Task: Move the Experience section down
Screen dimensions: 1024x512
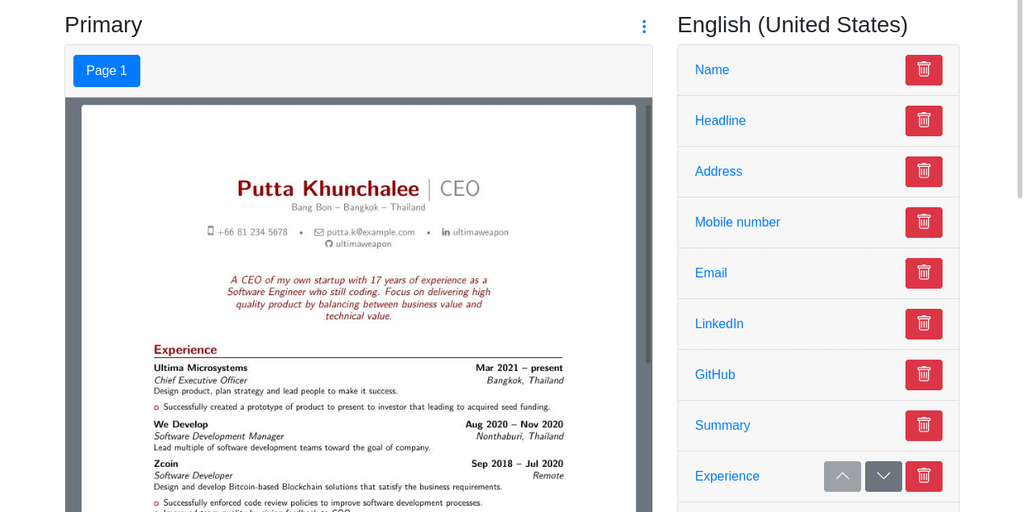Action: [884, 477]
